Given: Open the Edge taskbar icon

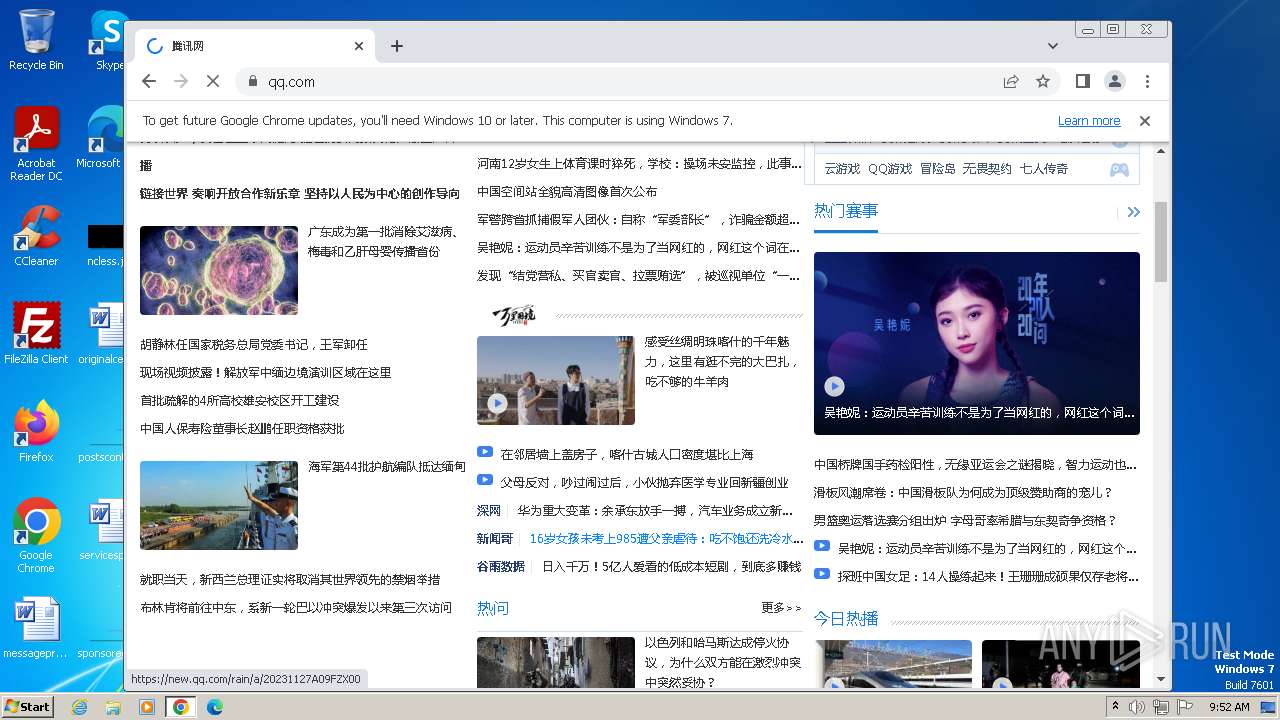Looking at the screenshot, I should click(x=215, y=707).
